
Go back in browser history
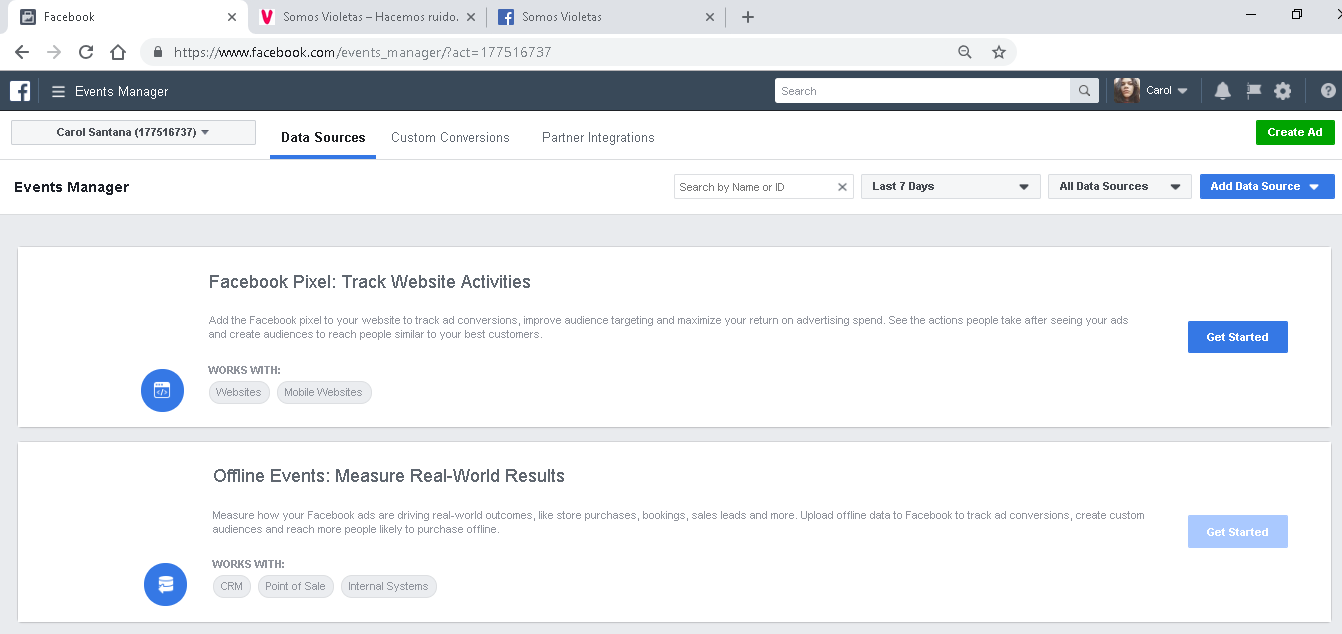pyautogui.click(x=22, y=52)
